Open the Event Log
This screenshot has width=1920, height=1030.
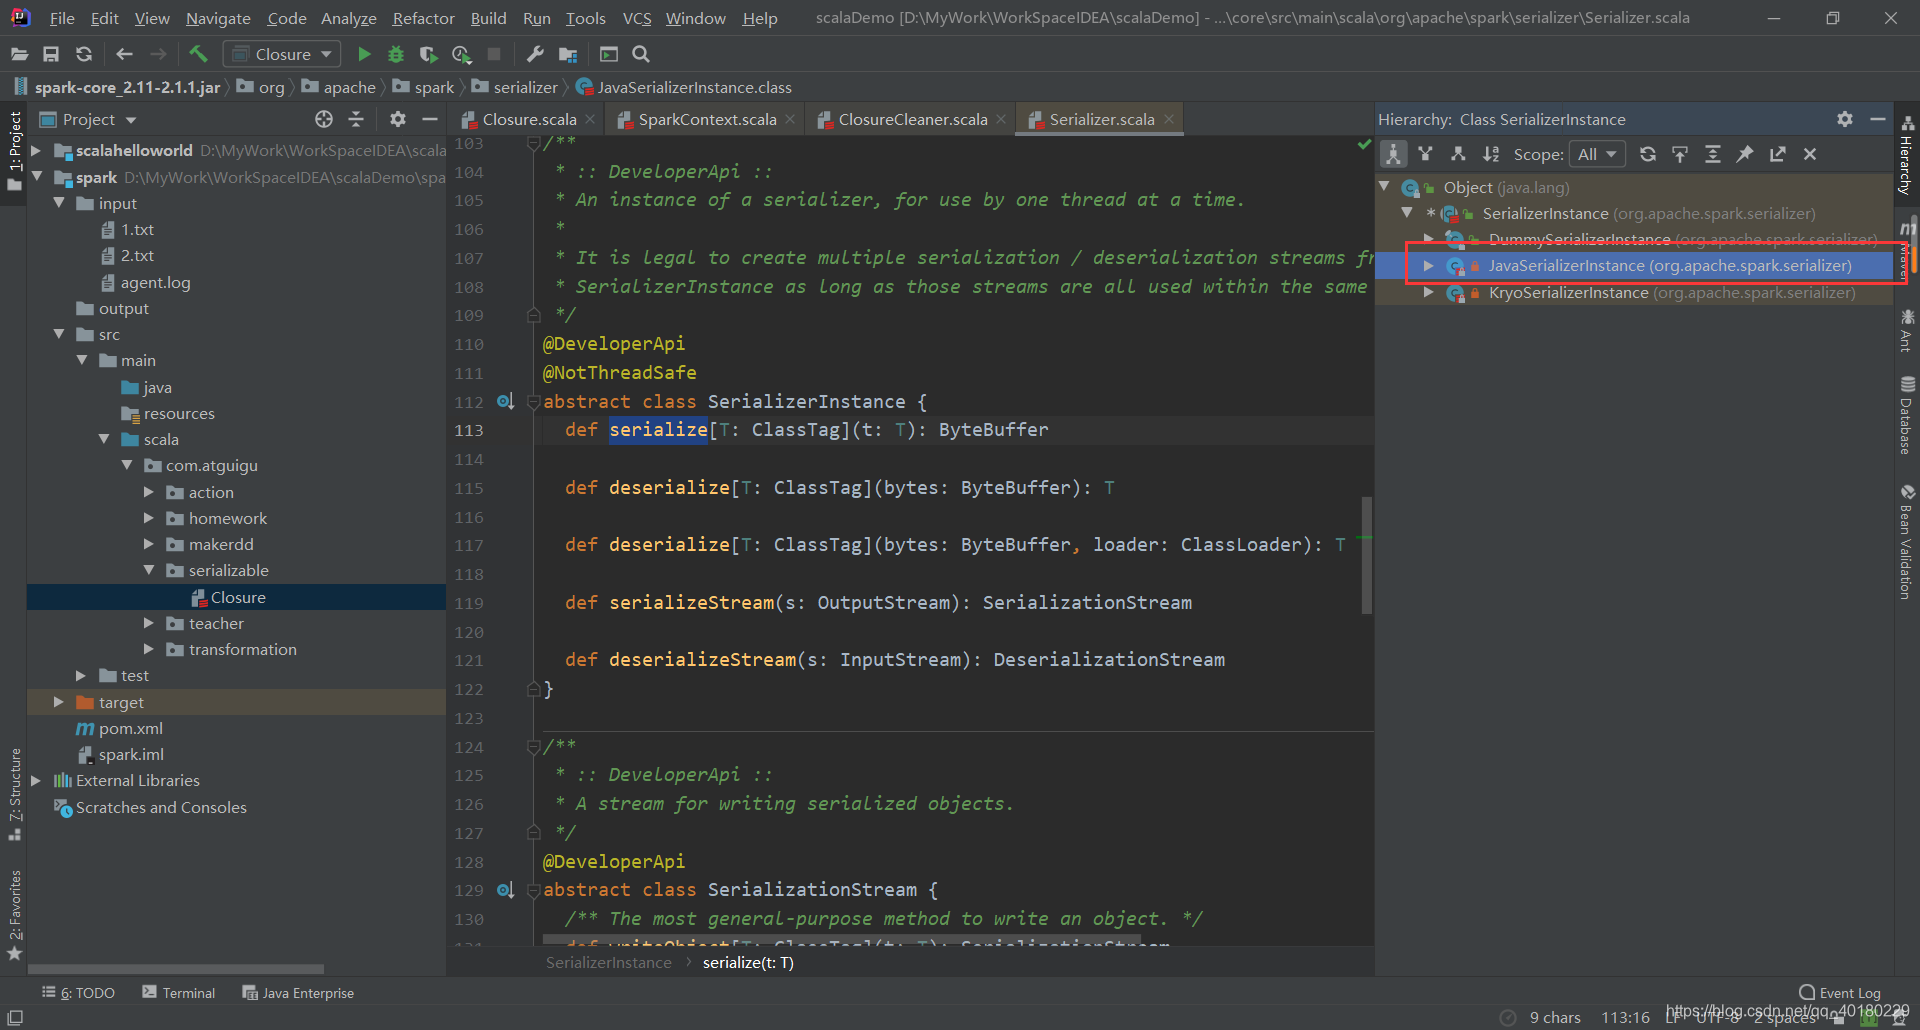click(x=1840, y=993)
